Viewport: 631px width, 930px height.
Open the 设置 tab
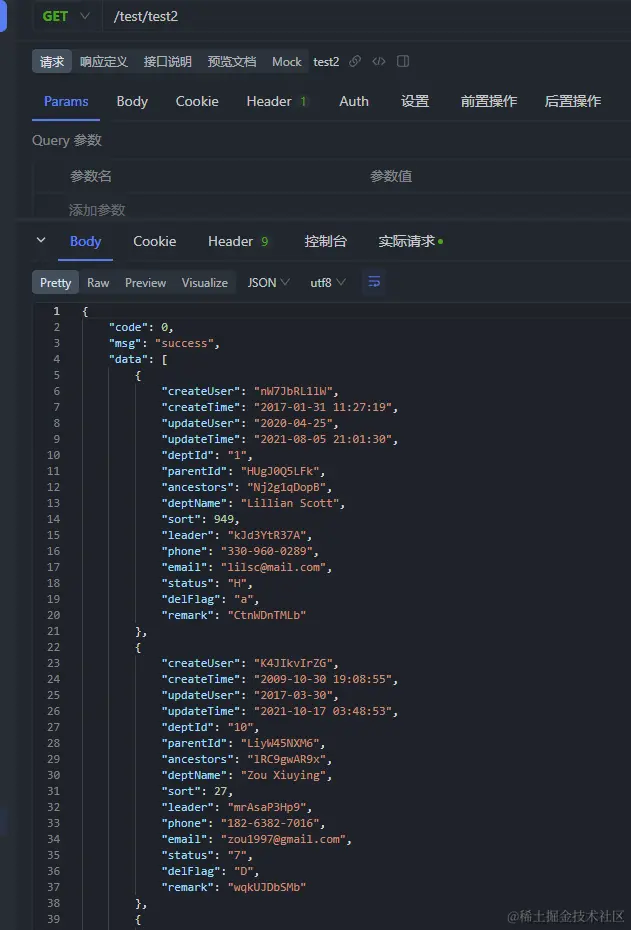click(415, 101)
